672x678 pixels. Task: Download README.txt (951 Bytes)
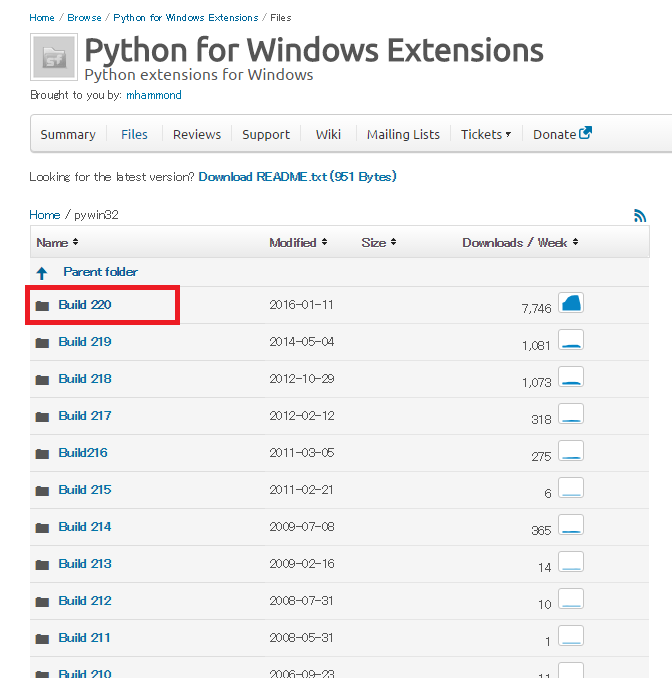[x=298, y=177]
